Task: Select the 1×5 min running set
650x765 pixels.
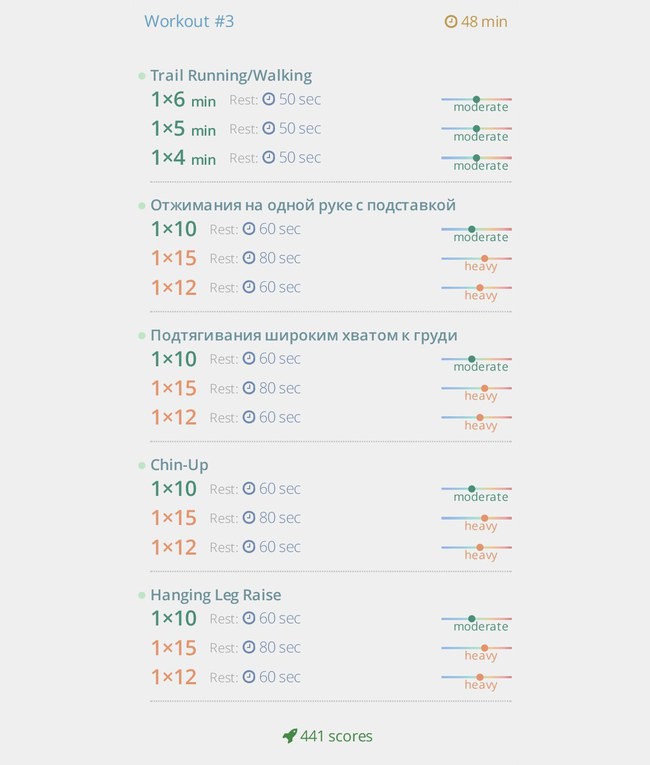Action: tap(183, 129)
